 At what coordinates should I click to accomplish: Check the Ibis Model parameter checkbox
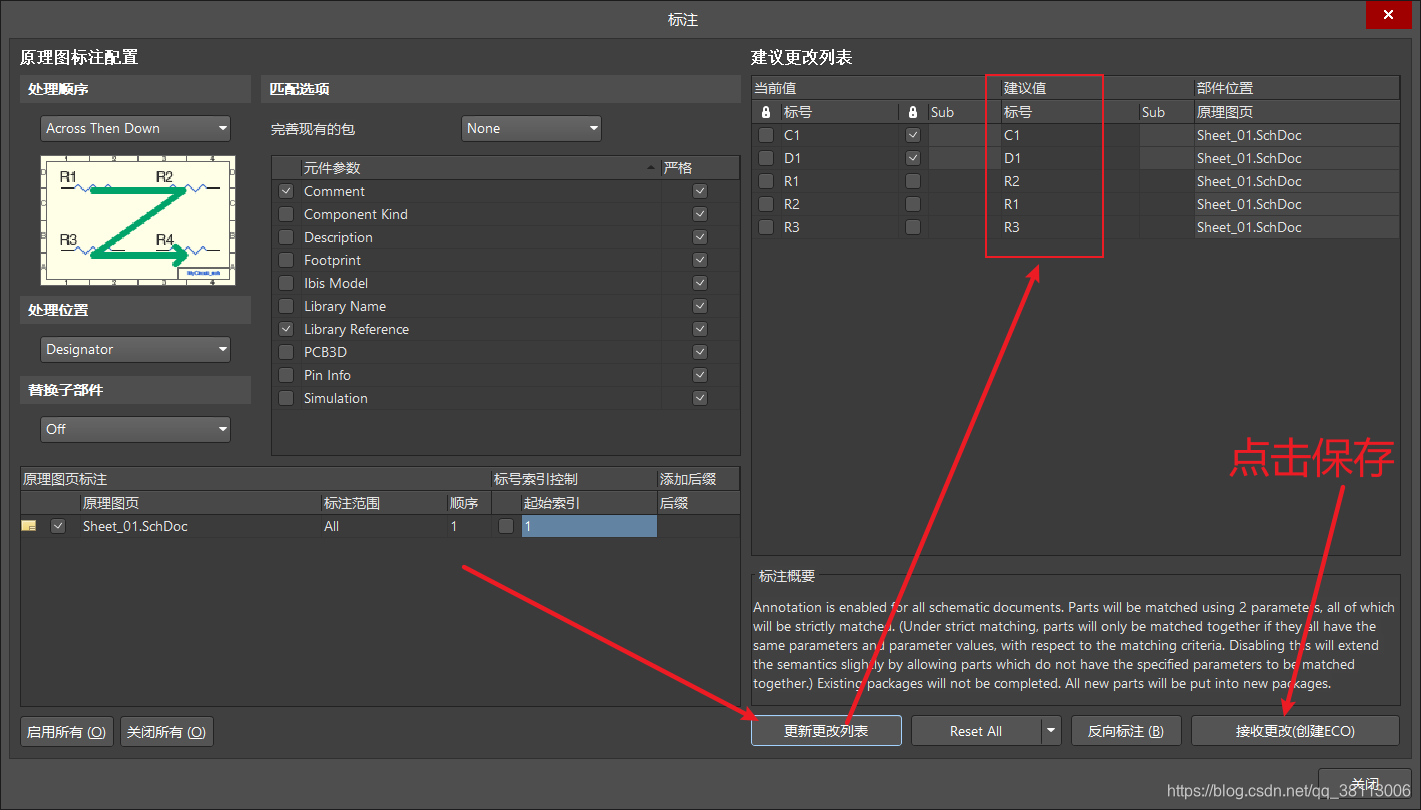point(287,283)
